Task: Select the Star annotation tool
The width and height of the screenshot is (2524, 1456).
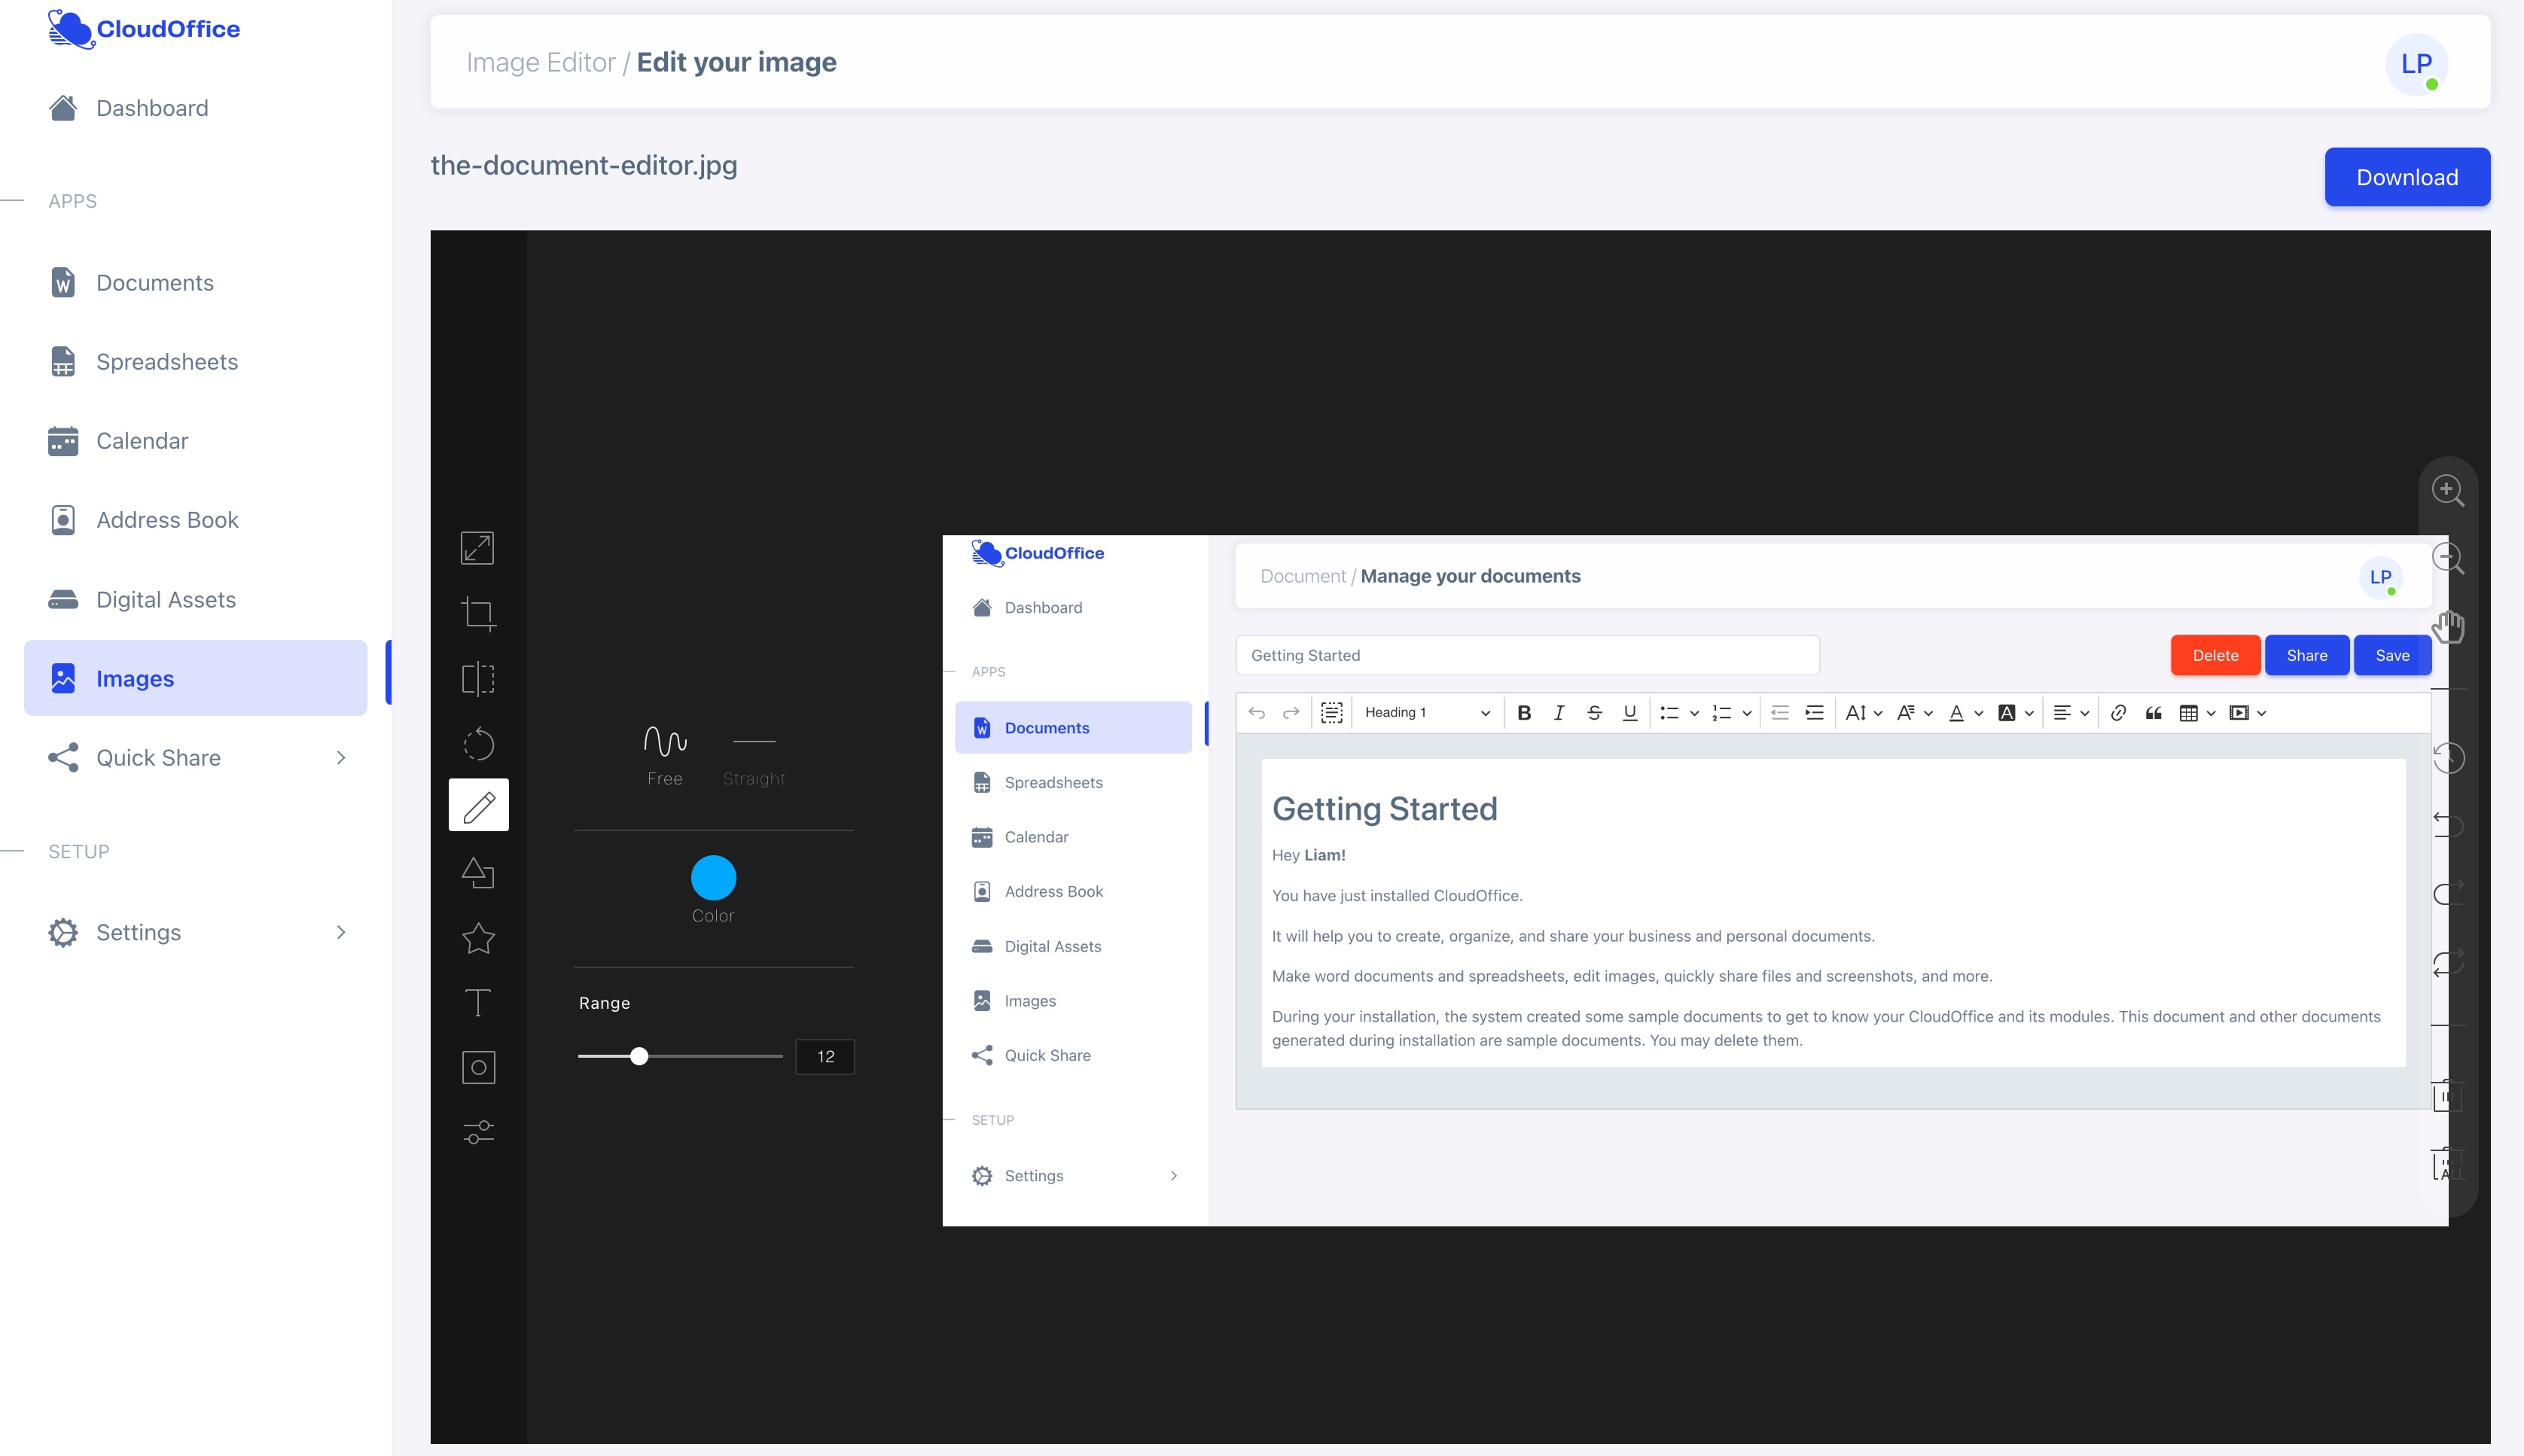Action: [478, 938]
